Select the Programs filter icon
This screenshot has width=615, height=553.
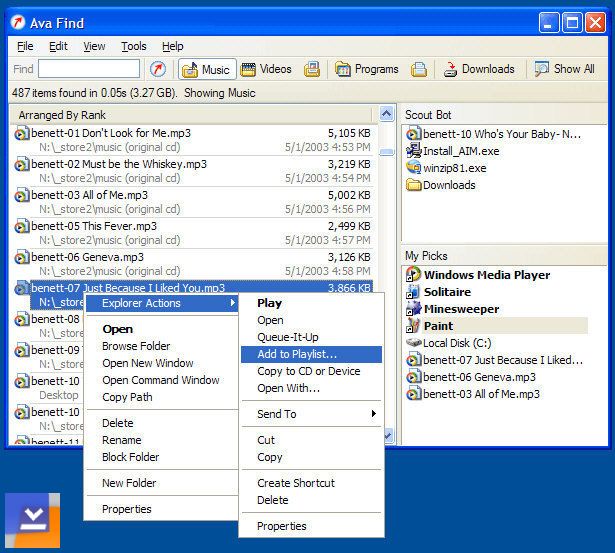coord(343,69)
